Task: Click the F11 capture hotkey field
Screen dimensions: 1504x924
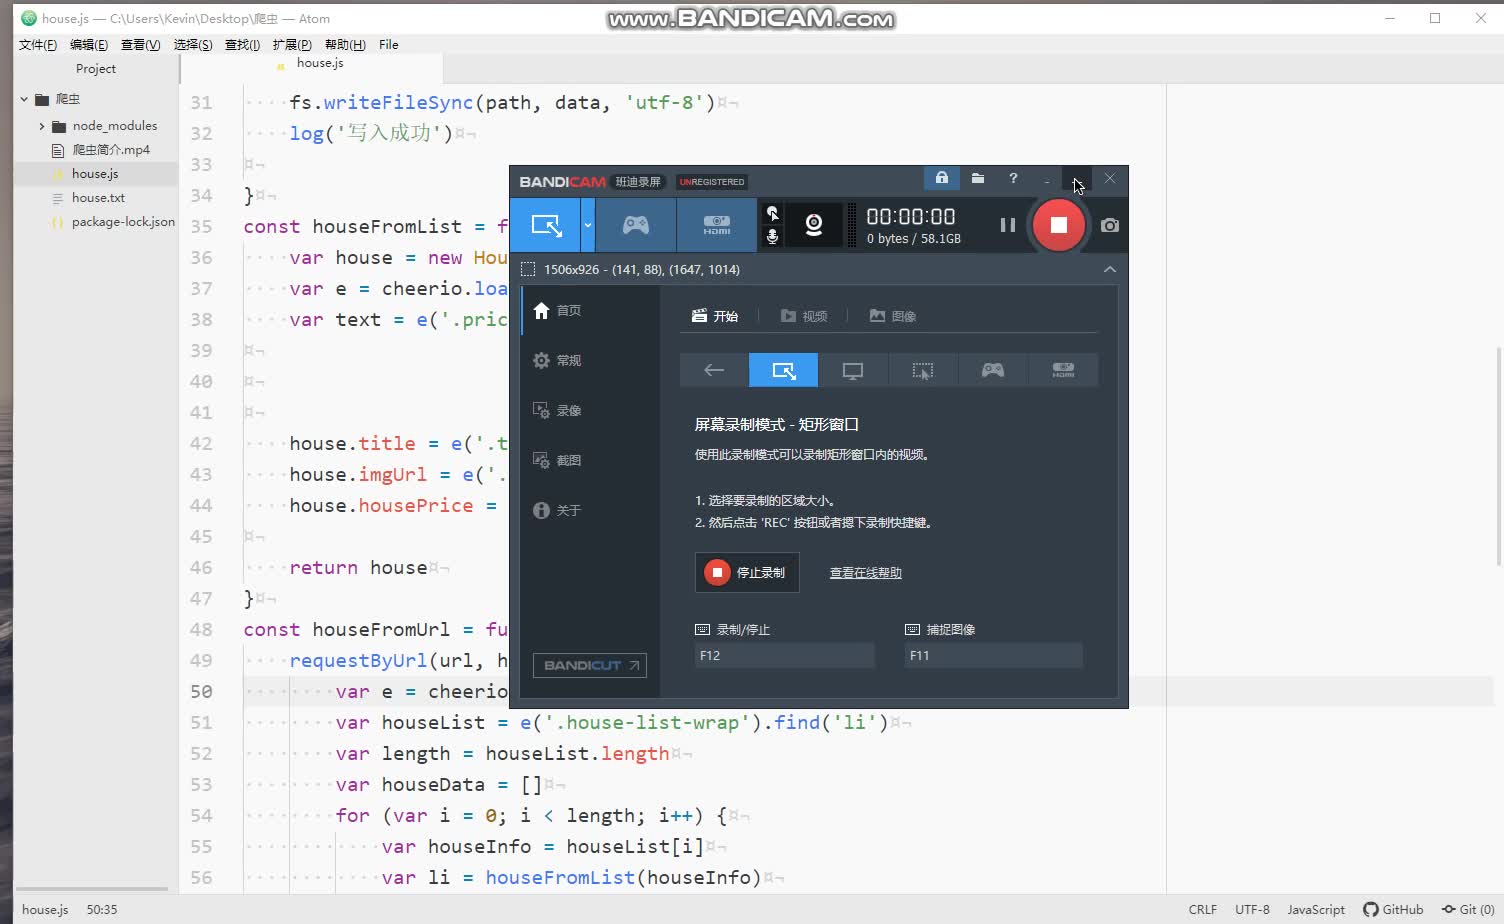Action: (994, 656)
